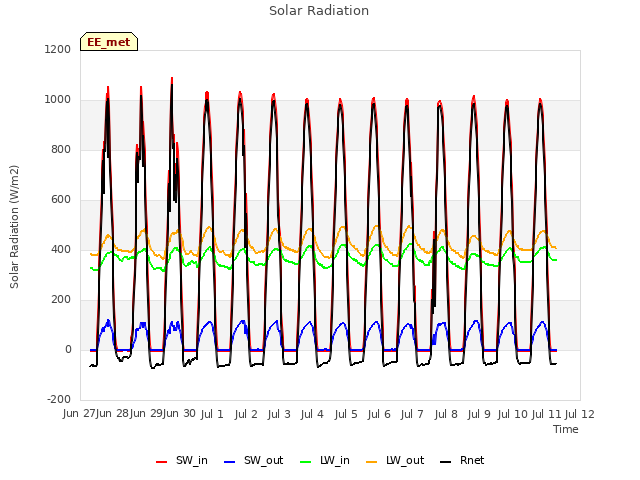Click the Time x-axis label

(x=566, y=429)
